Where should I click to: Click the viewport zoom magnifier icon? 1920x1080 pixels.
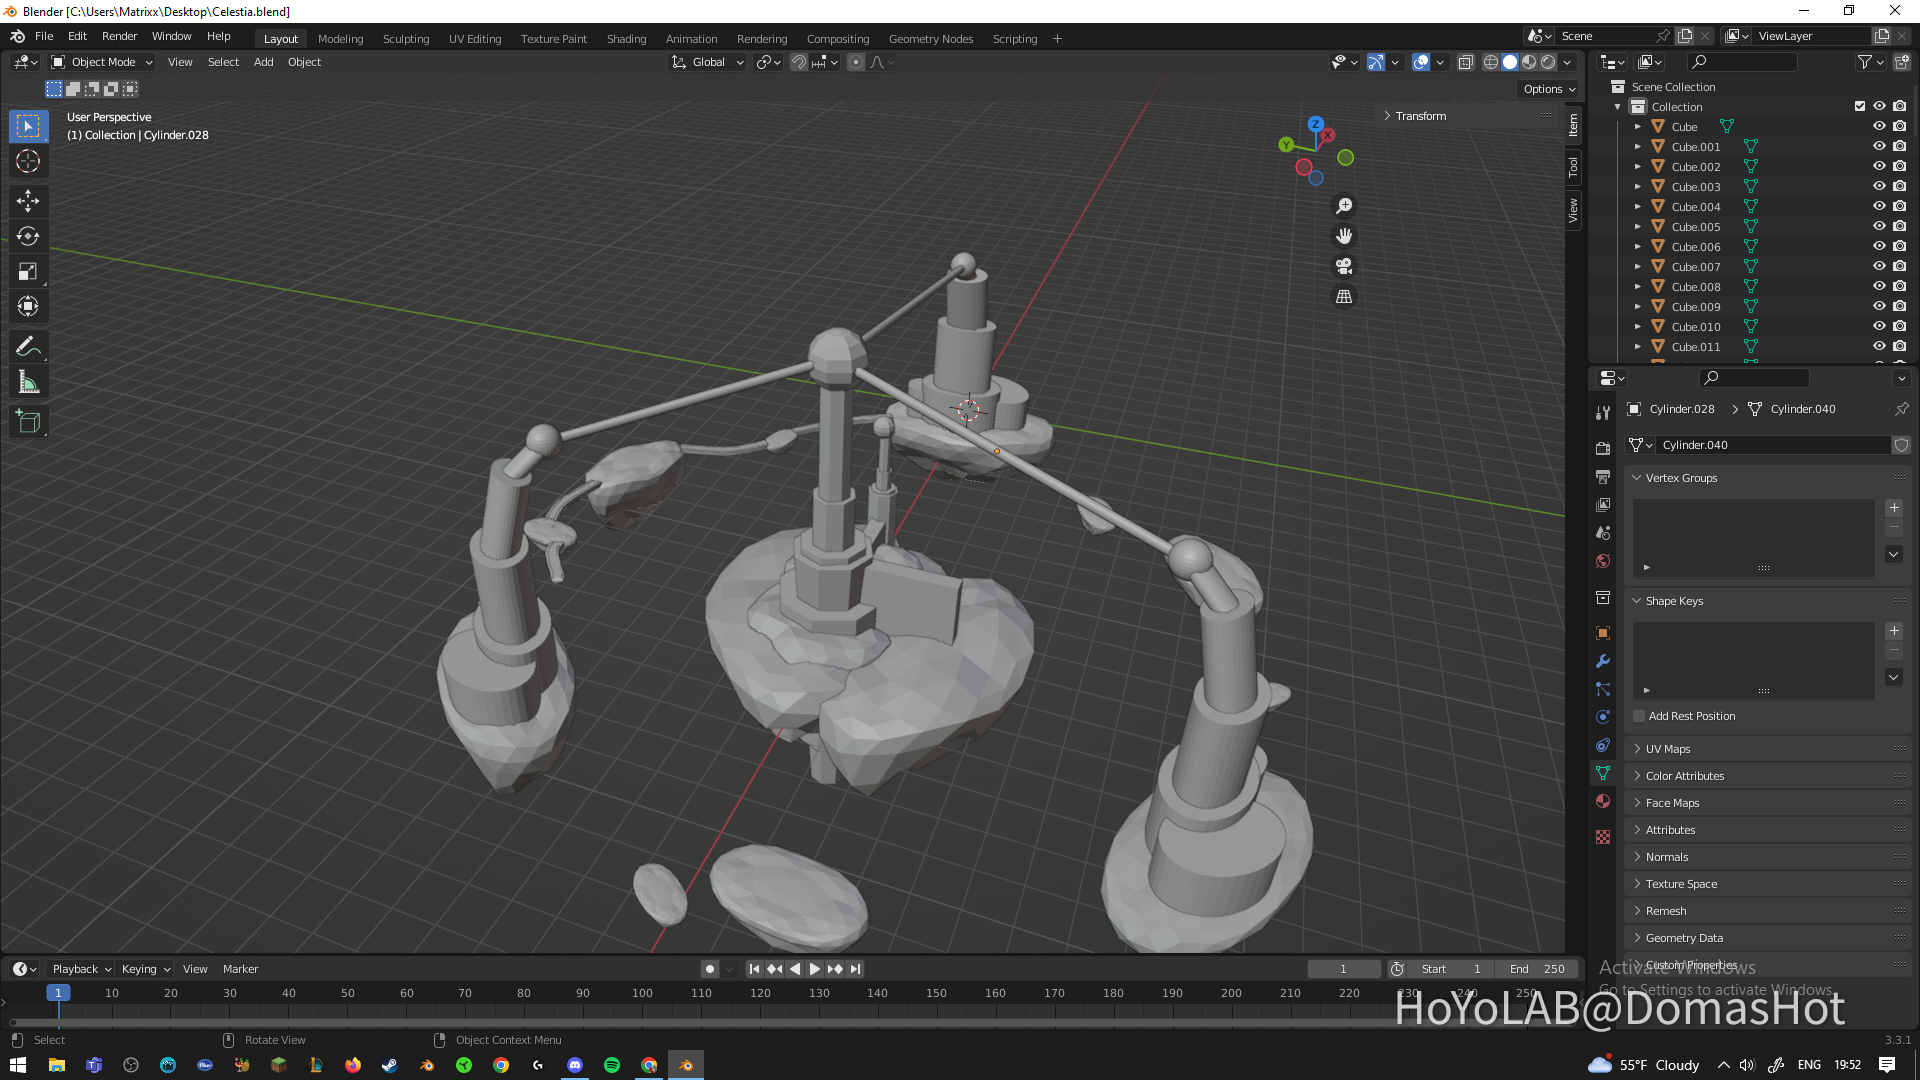[1344, 205]
